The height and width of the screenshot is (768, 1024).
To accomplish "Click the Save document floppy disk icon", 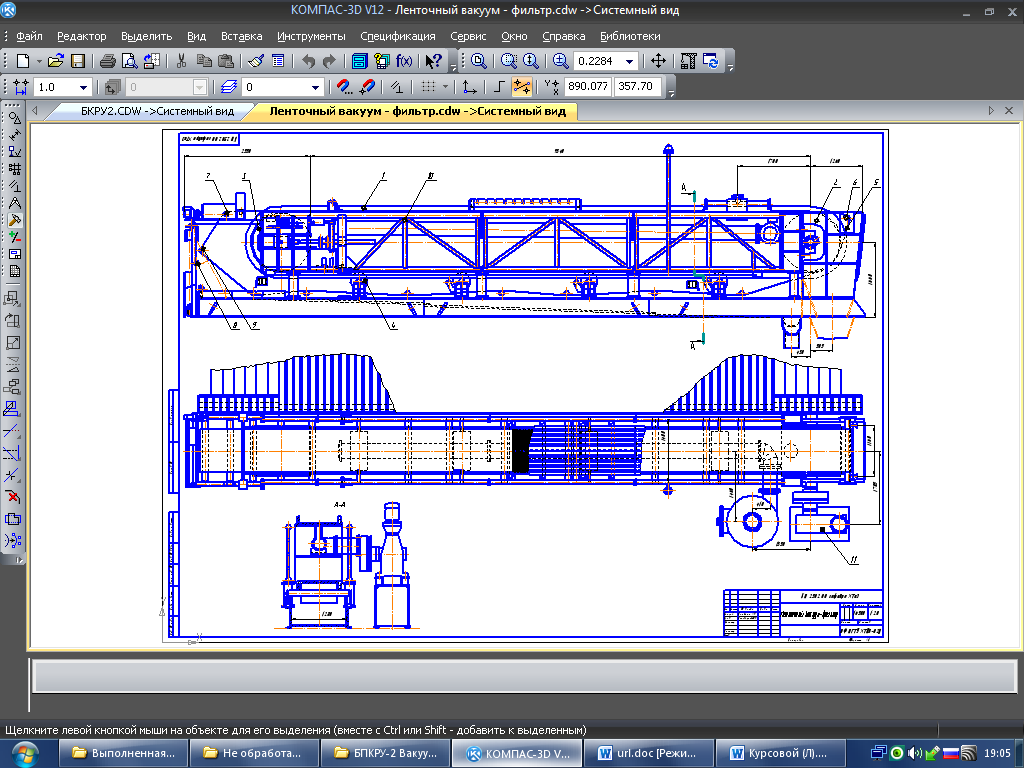I will pyautogui.click(x=78, y=61).
